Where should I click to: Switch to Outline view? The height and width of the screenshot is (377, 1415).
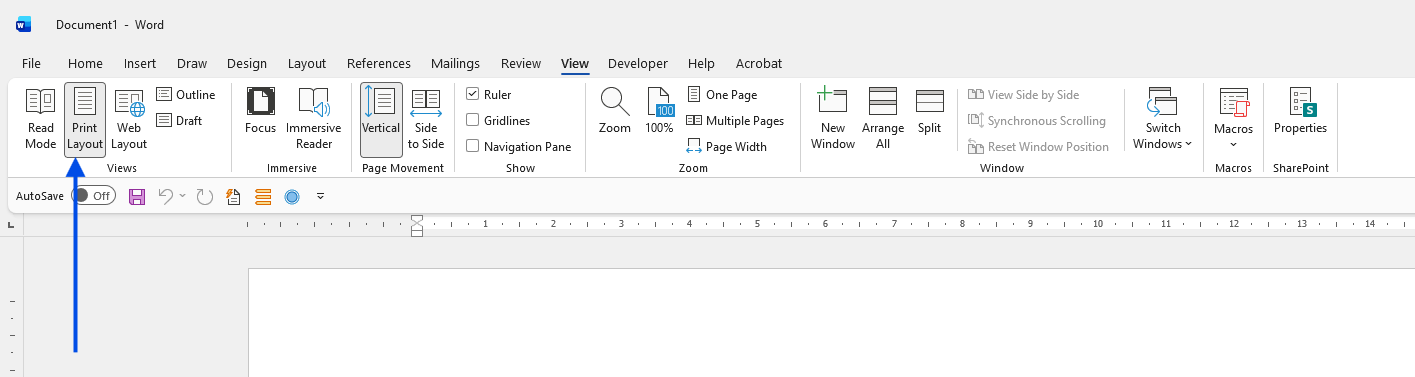coord(186,95)
